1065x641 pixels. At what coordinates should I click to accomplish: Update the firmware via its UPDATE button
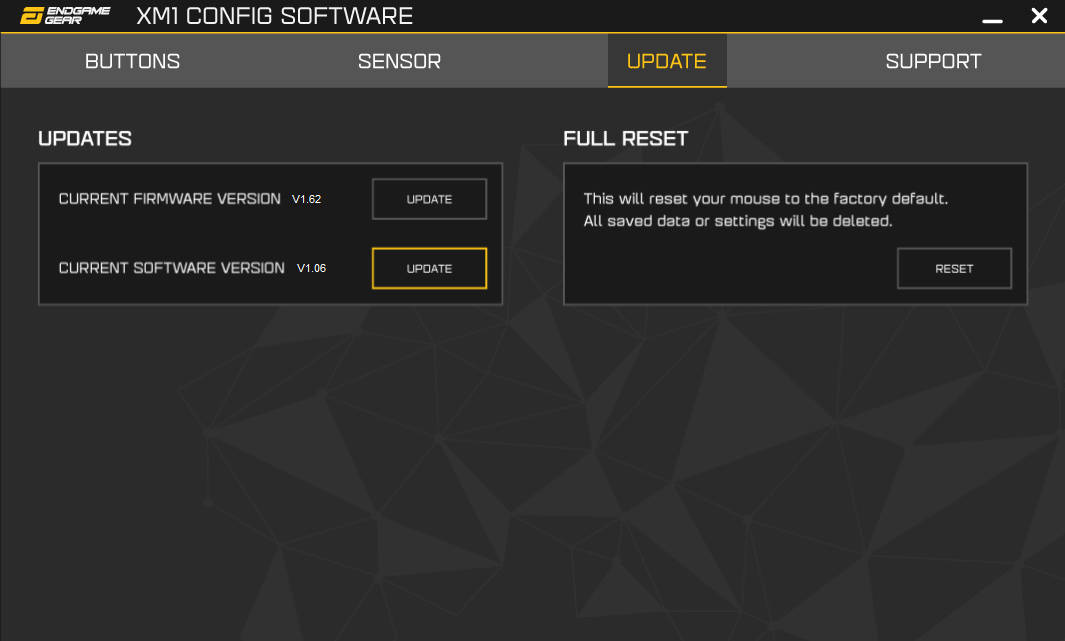tap(429, 199)
